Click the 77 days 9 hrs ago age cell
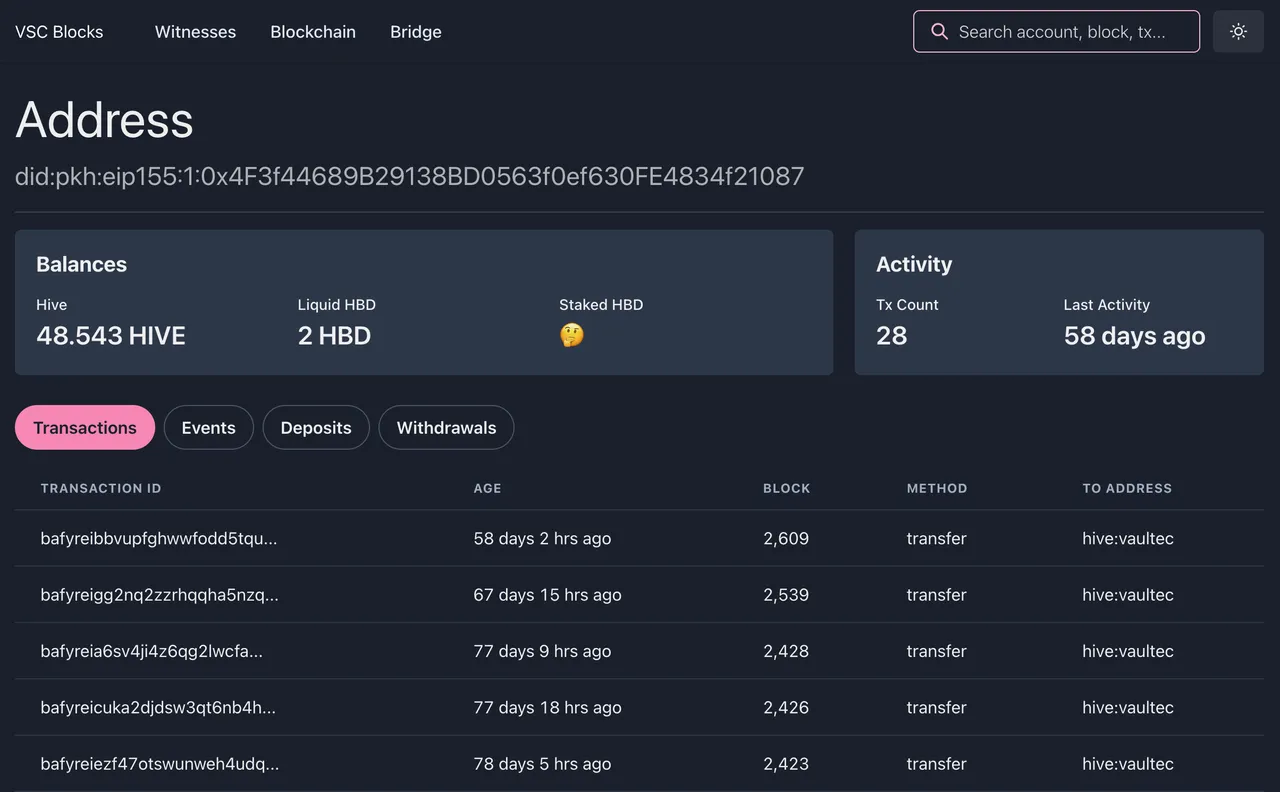The width and height of the screenshot is (1280, 792). tap(542, 651)
